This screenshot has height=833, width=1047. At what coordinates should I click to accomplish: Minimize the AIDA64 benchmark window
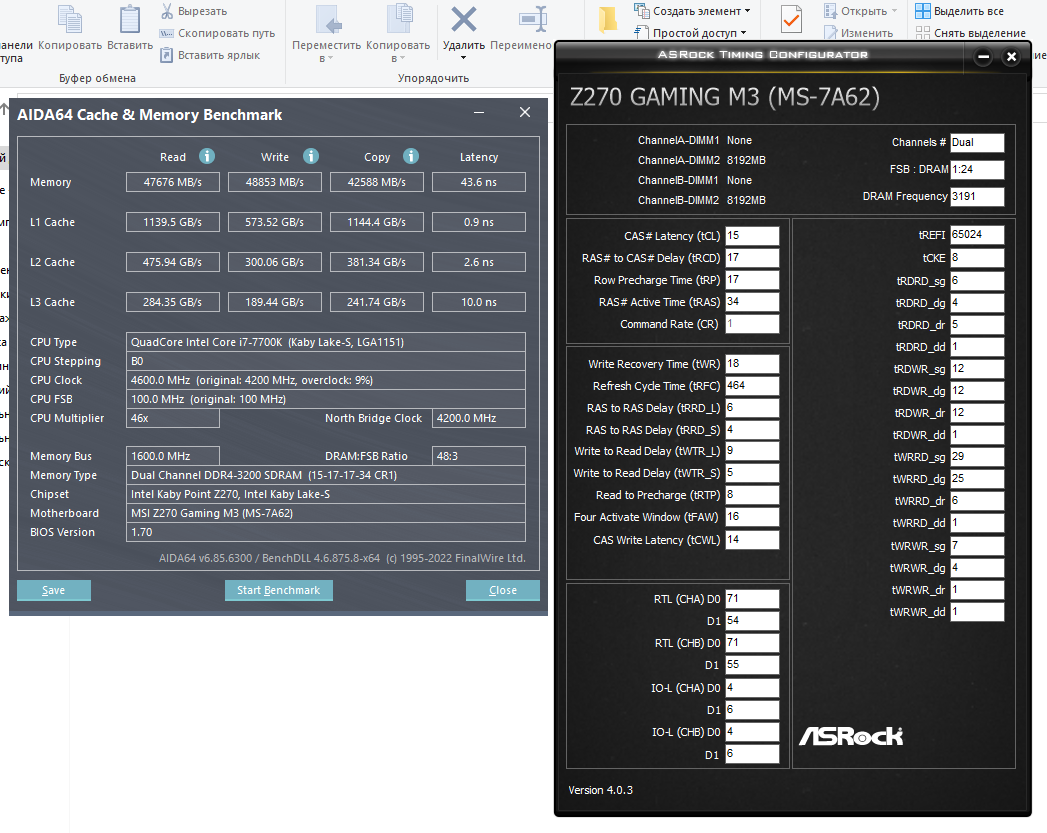tap(479, 112)
